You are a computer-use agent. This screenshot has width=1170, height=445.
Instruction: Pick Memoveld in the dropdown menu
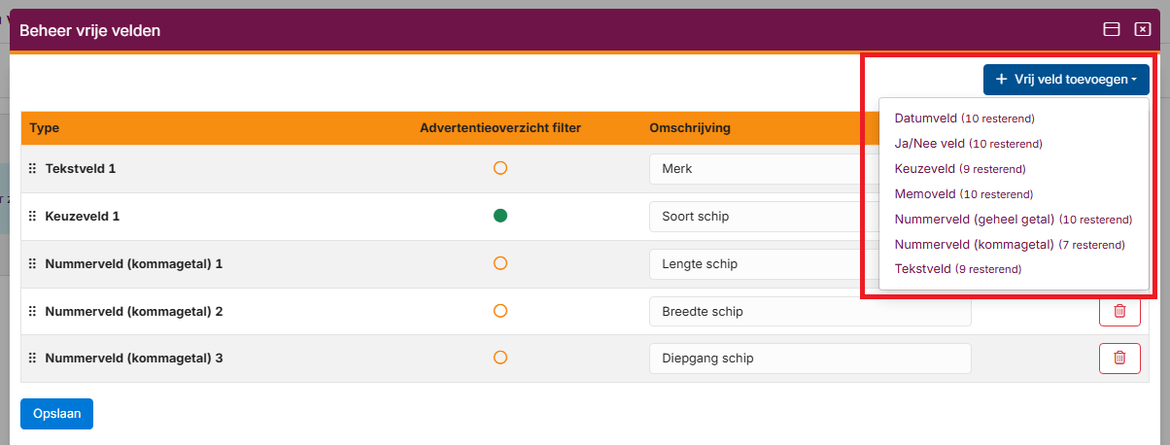(x=925, y=194)
